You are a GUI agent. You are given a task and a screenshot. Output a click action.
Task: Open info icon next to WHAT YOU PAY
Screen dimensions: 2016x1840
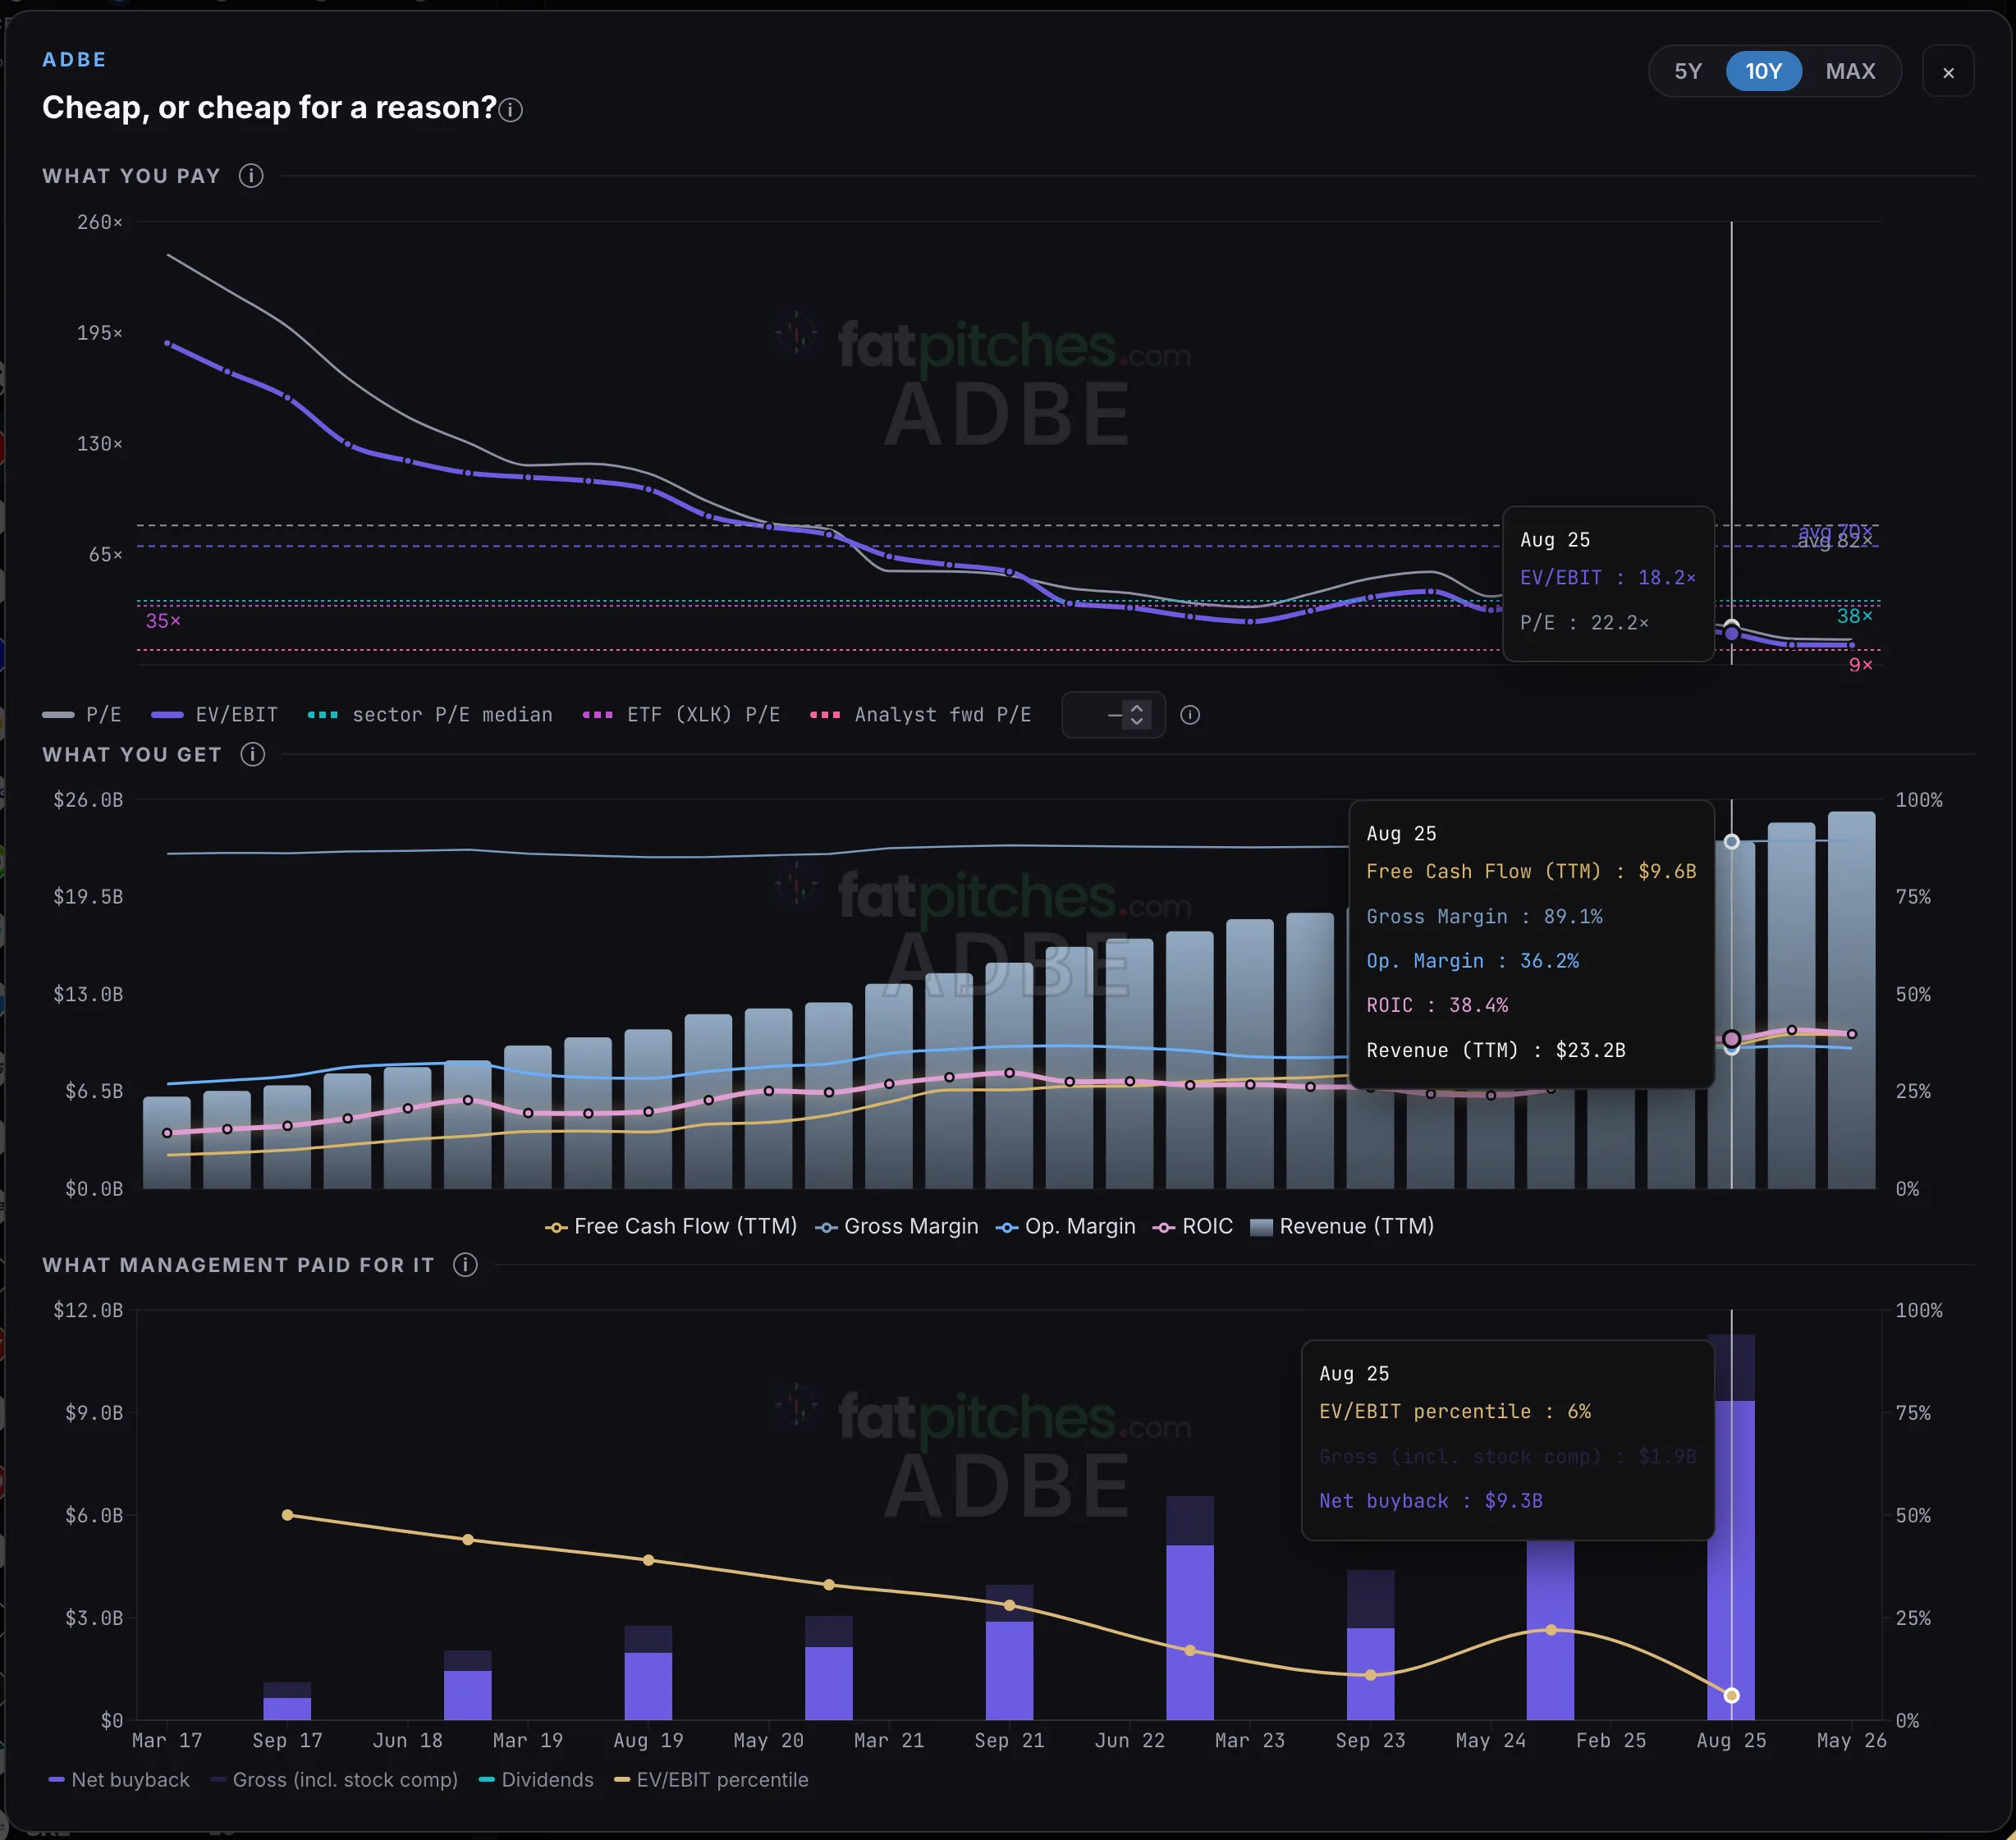point(251,176)
